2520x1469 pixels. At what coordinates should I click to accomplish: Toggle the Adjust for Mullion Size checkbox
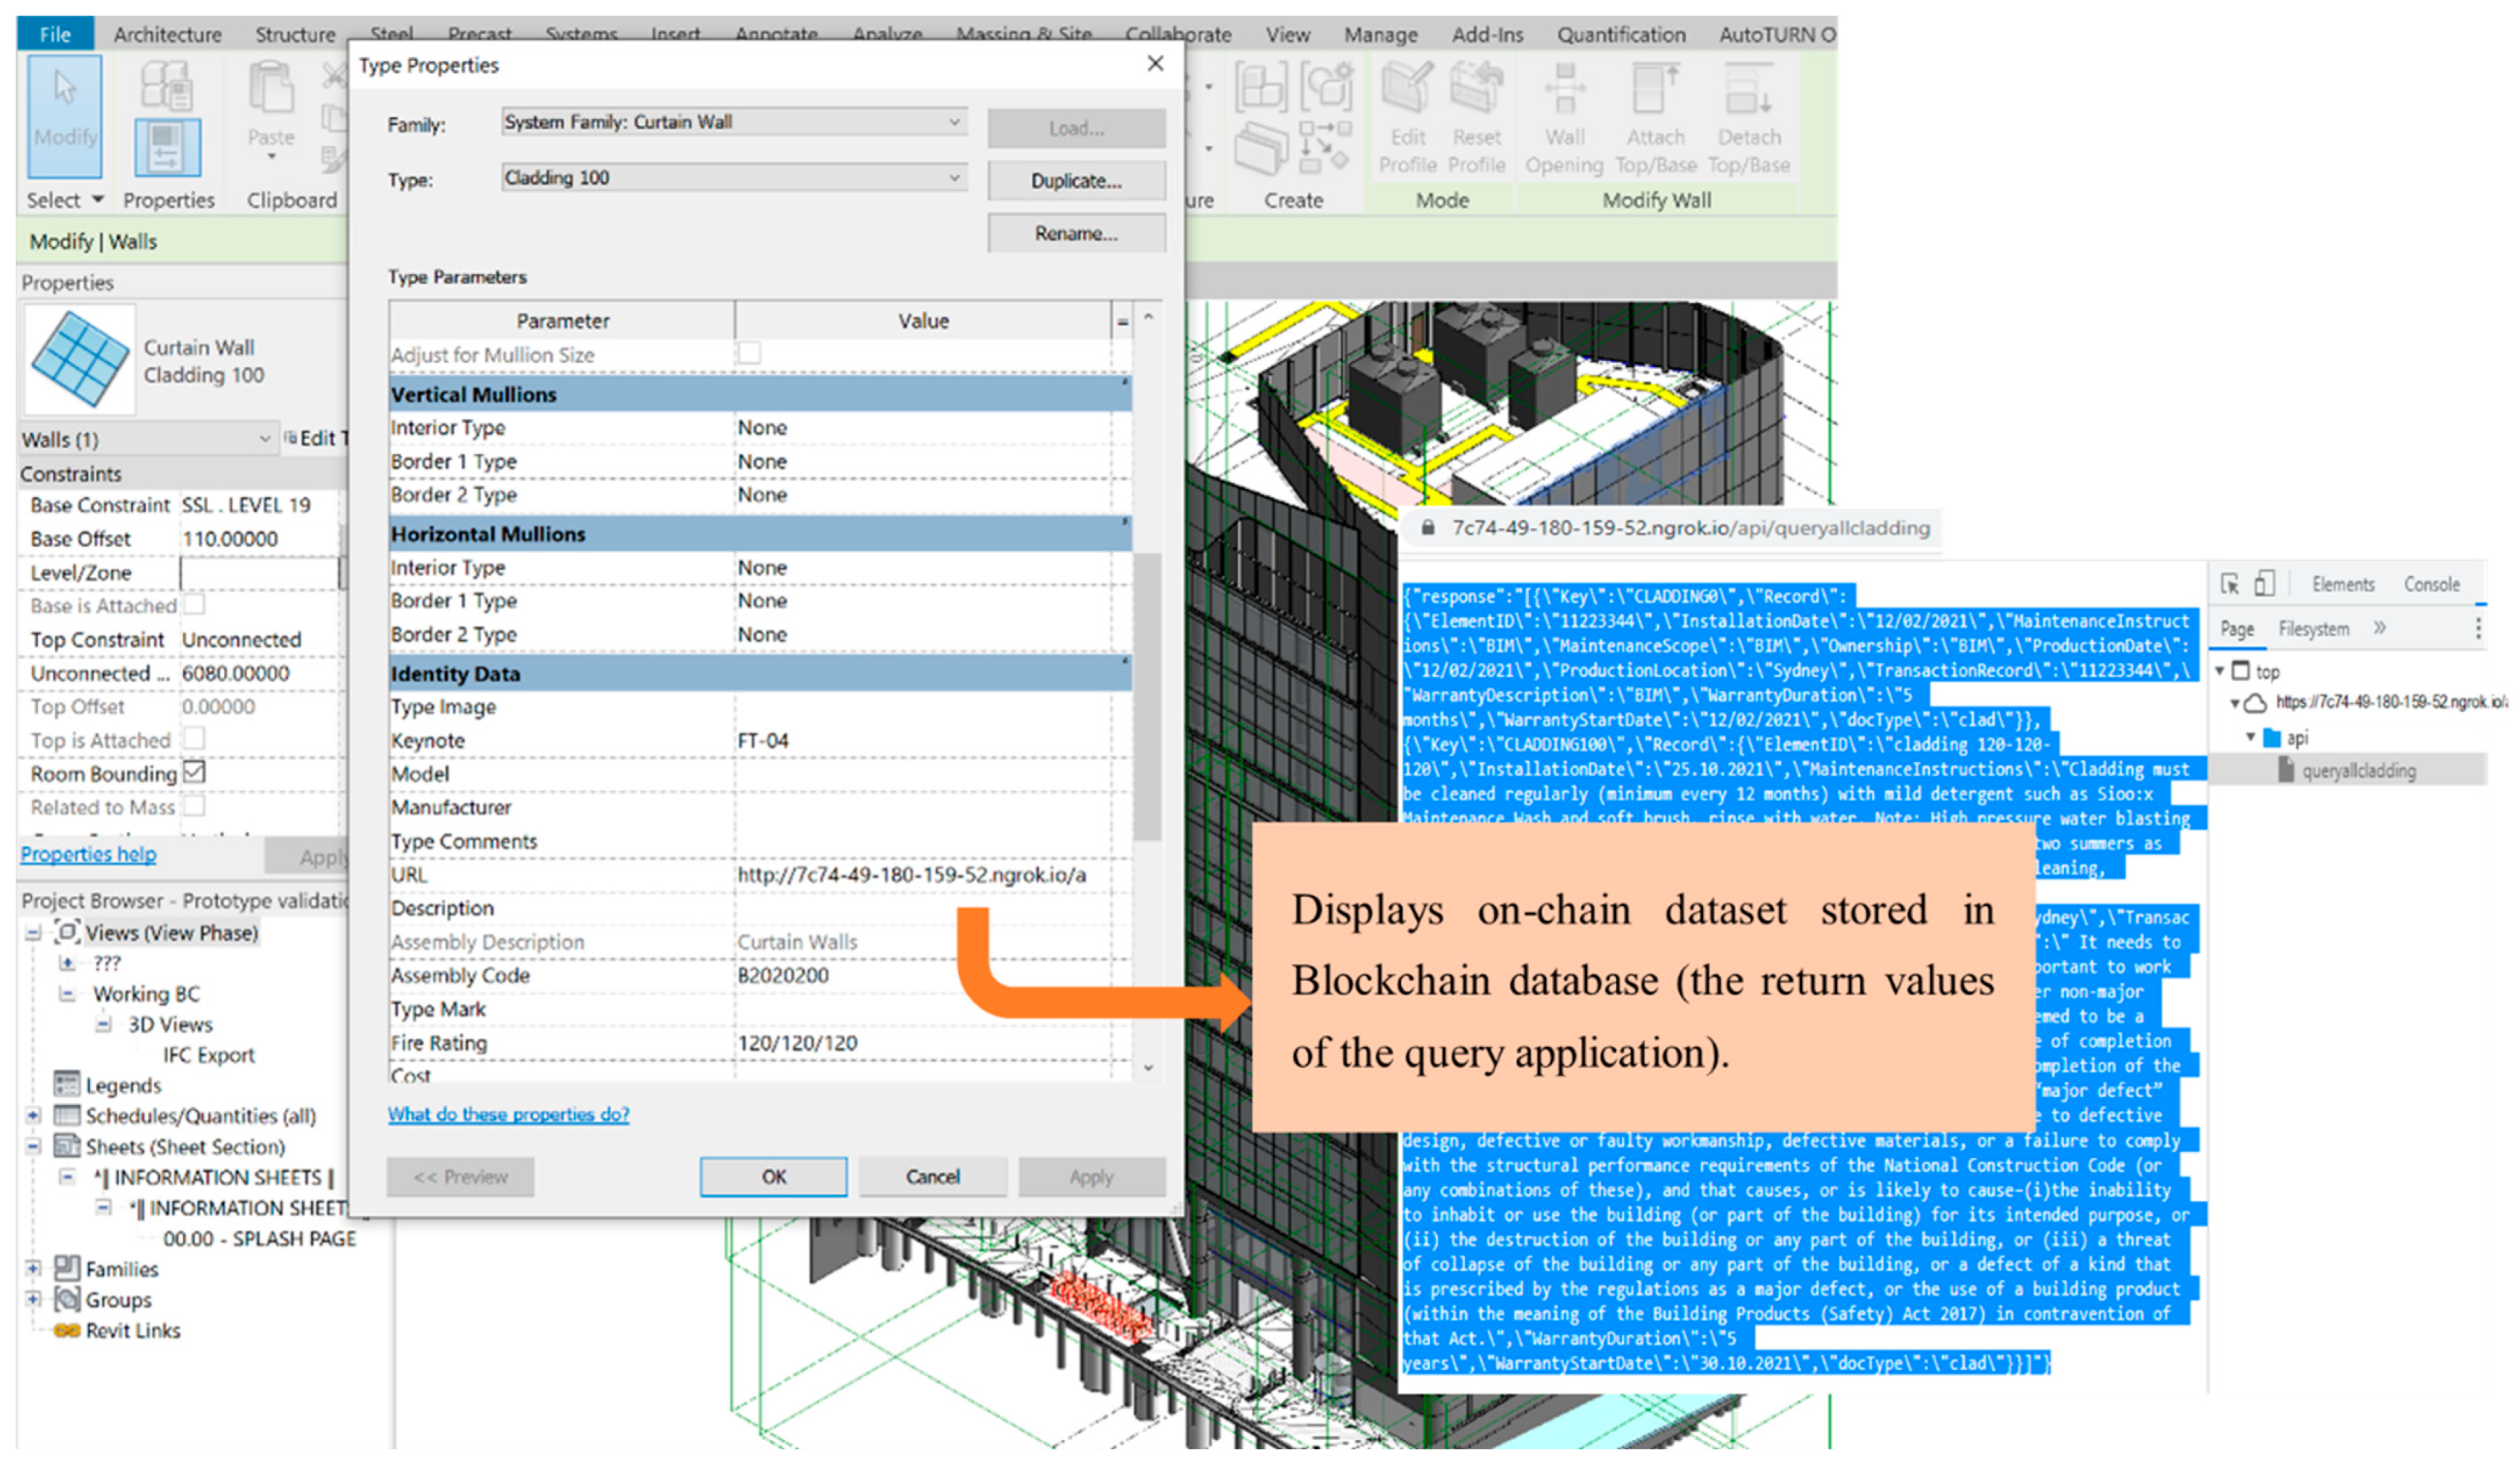tap(749, 353)
